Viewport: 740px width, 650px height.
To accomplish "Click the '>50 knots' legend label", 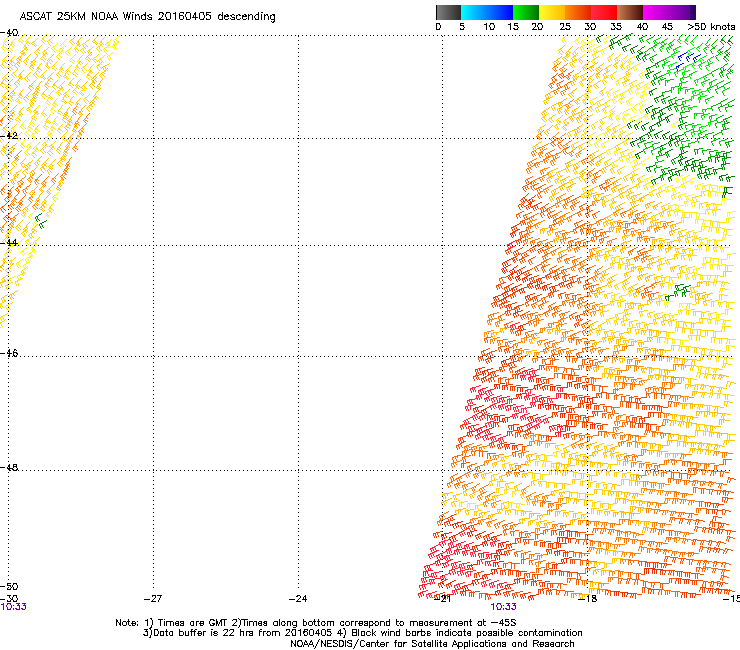I will coord(711,27).
